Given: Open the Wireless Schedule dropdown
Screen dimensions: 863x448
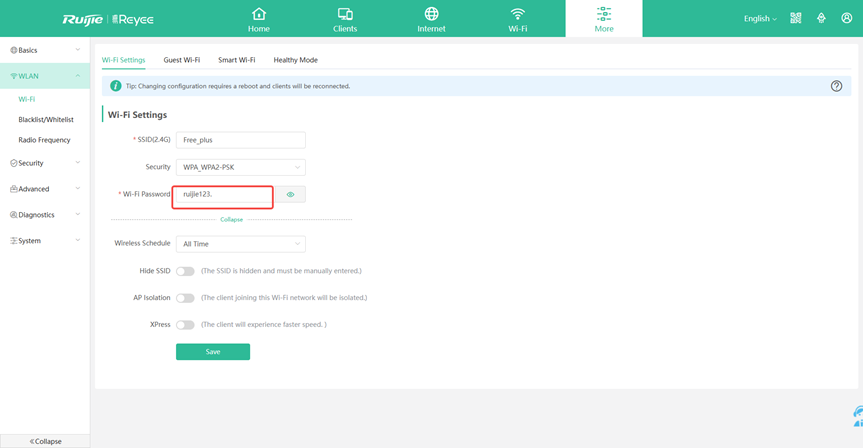Looking at the screenshot, I should click(x=241, y=244).
